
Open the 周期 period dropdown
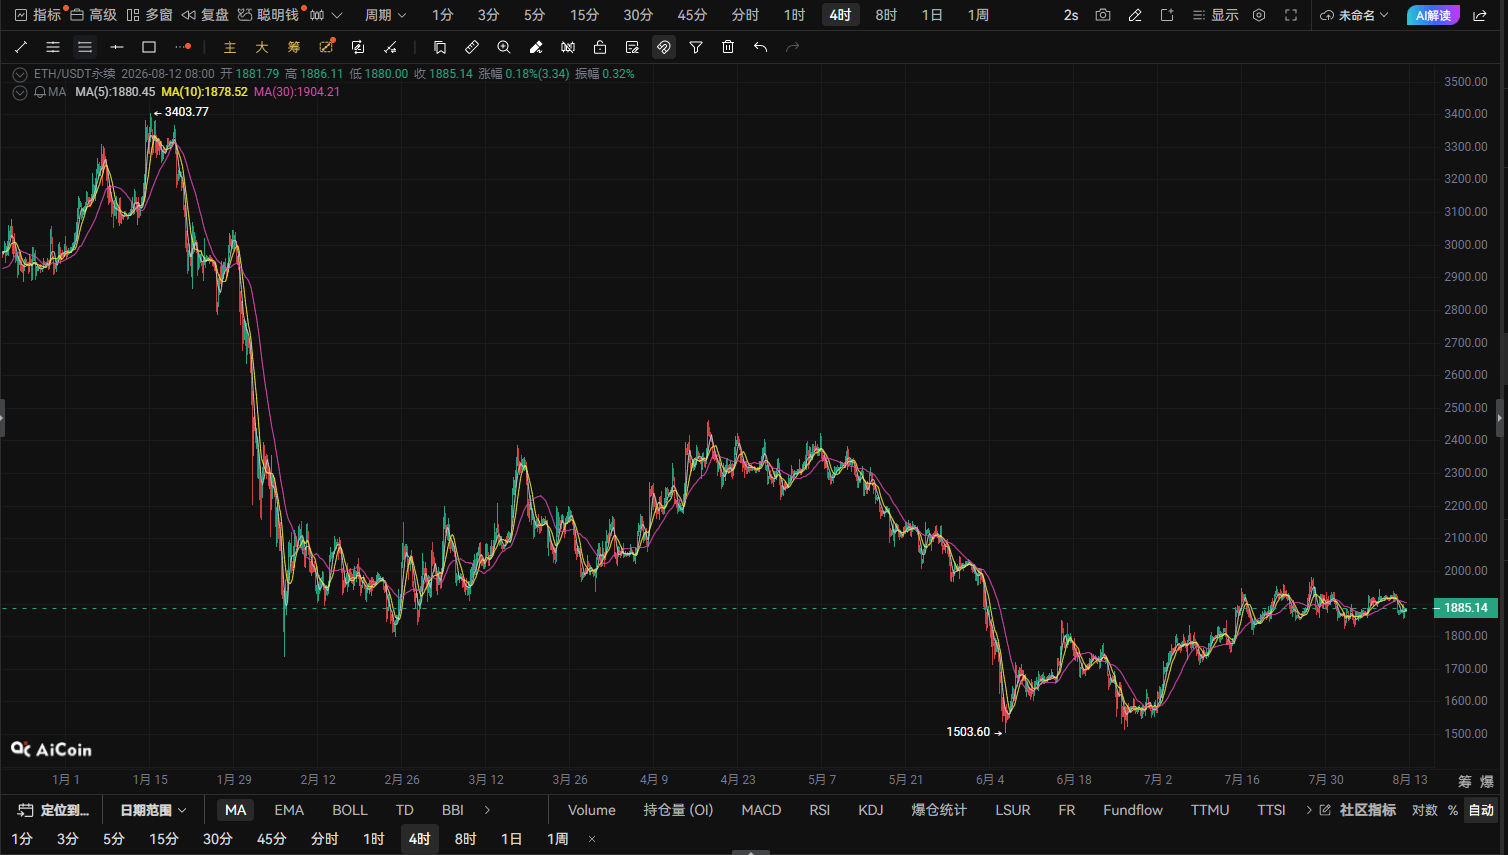[x=385, y=15]
